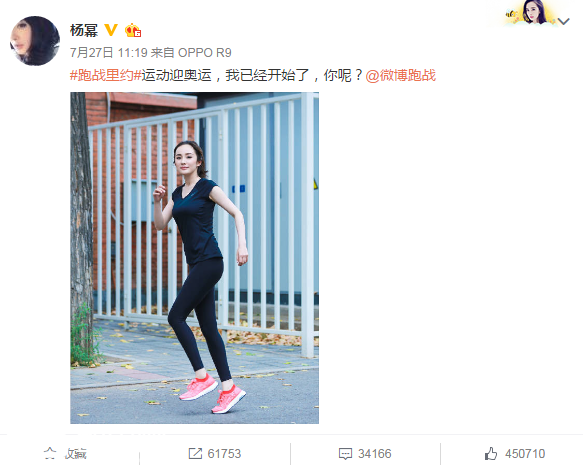Click the comment speech bubble icon

tap(345, 454)
